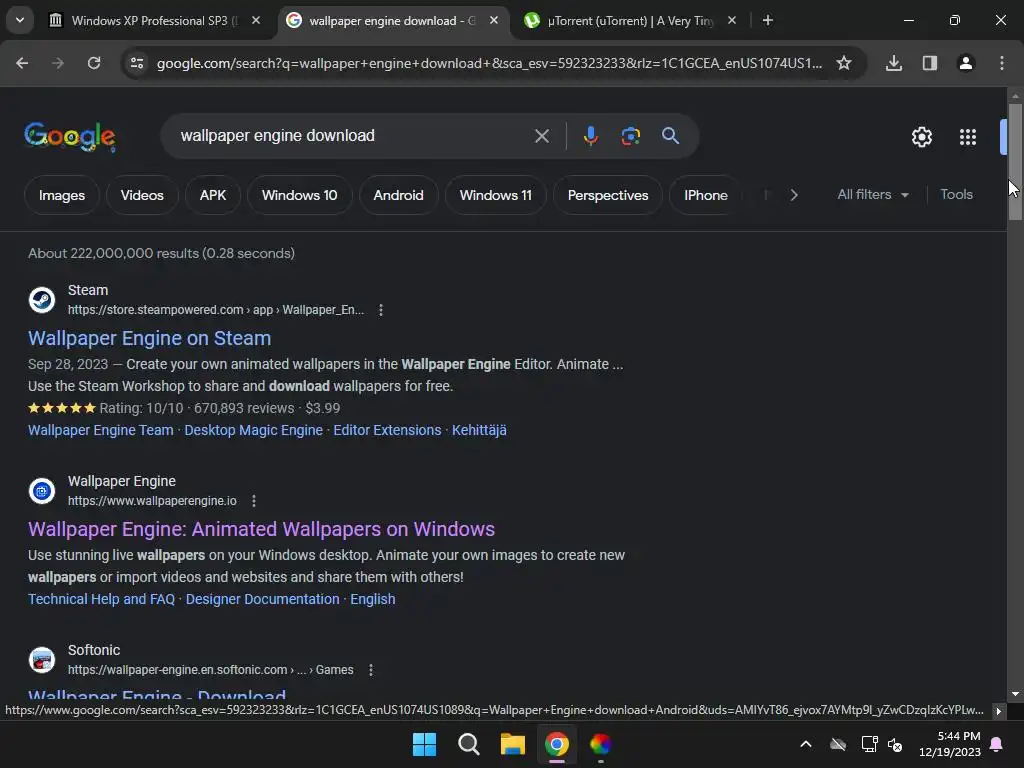Screen dimensions: 1024x768
Task: Open search Tools
Action: (x=956, y=195)
